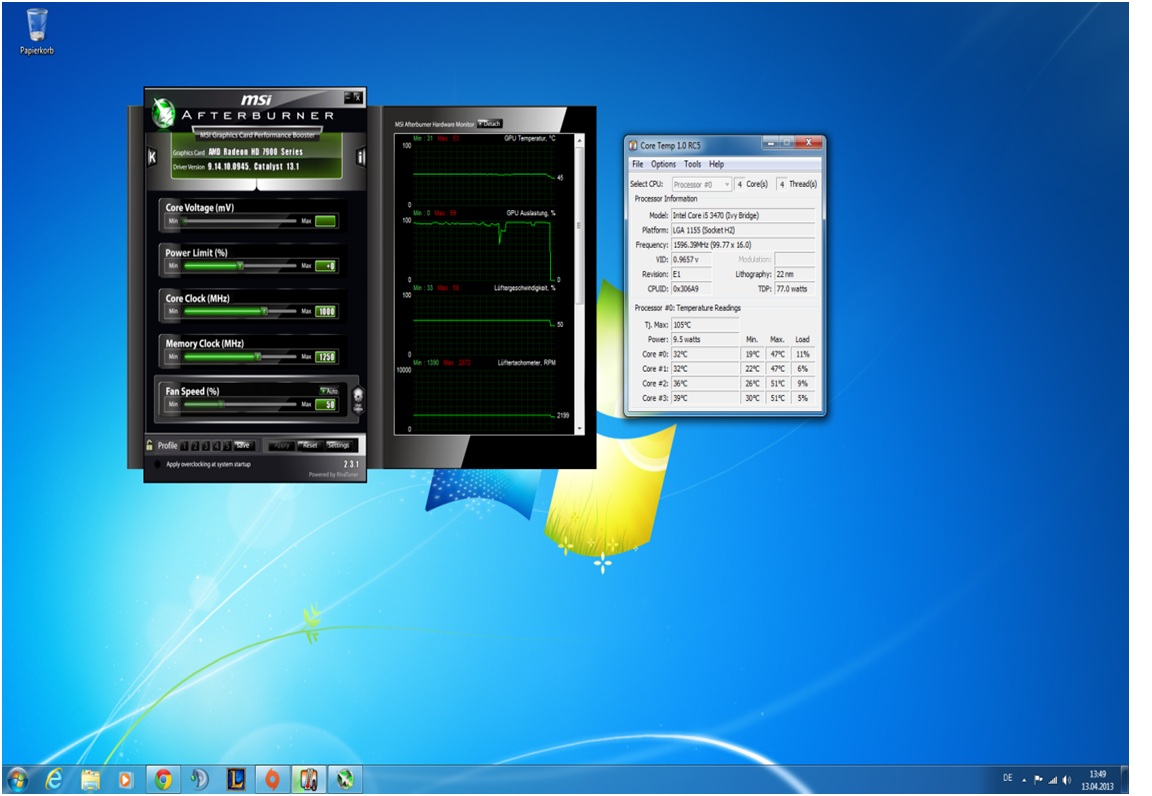Screen dimensions: 1152x796
Task: Click the Power Limit (%) slider
Action: (x=240, y=265)
